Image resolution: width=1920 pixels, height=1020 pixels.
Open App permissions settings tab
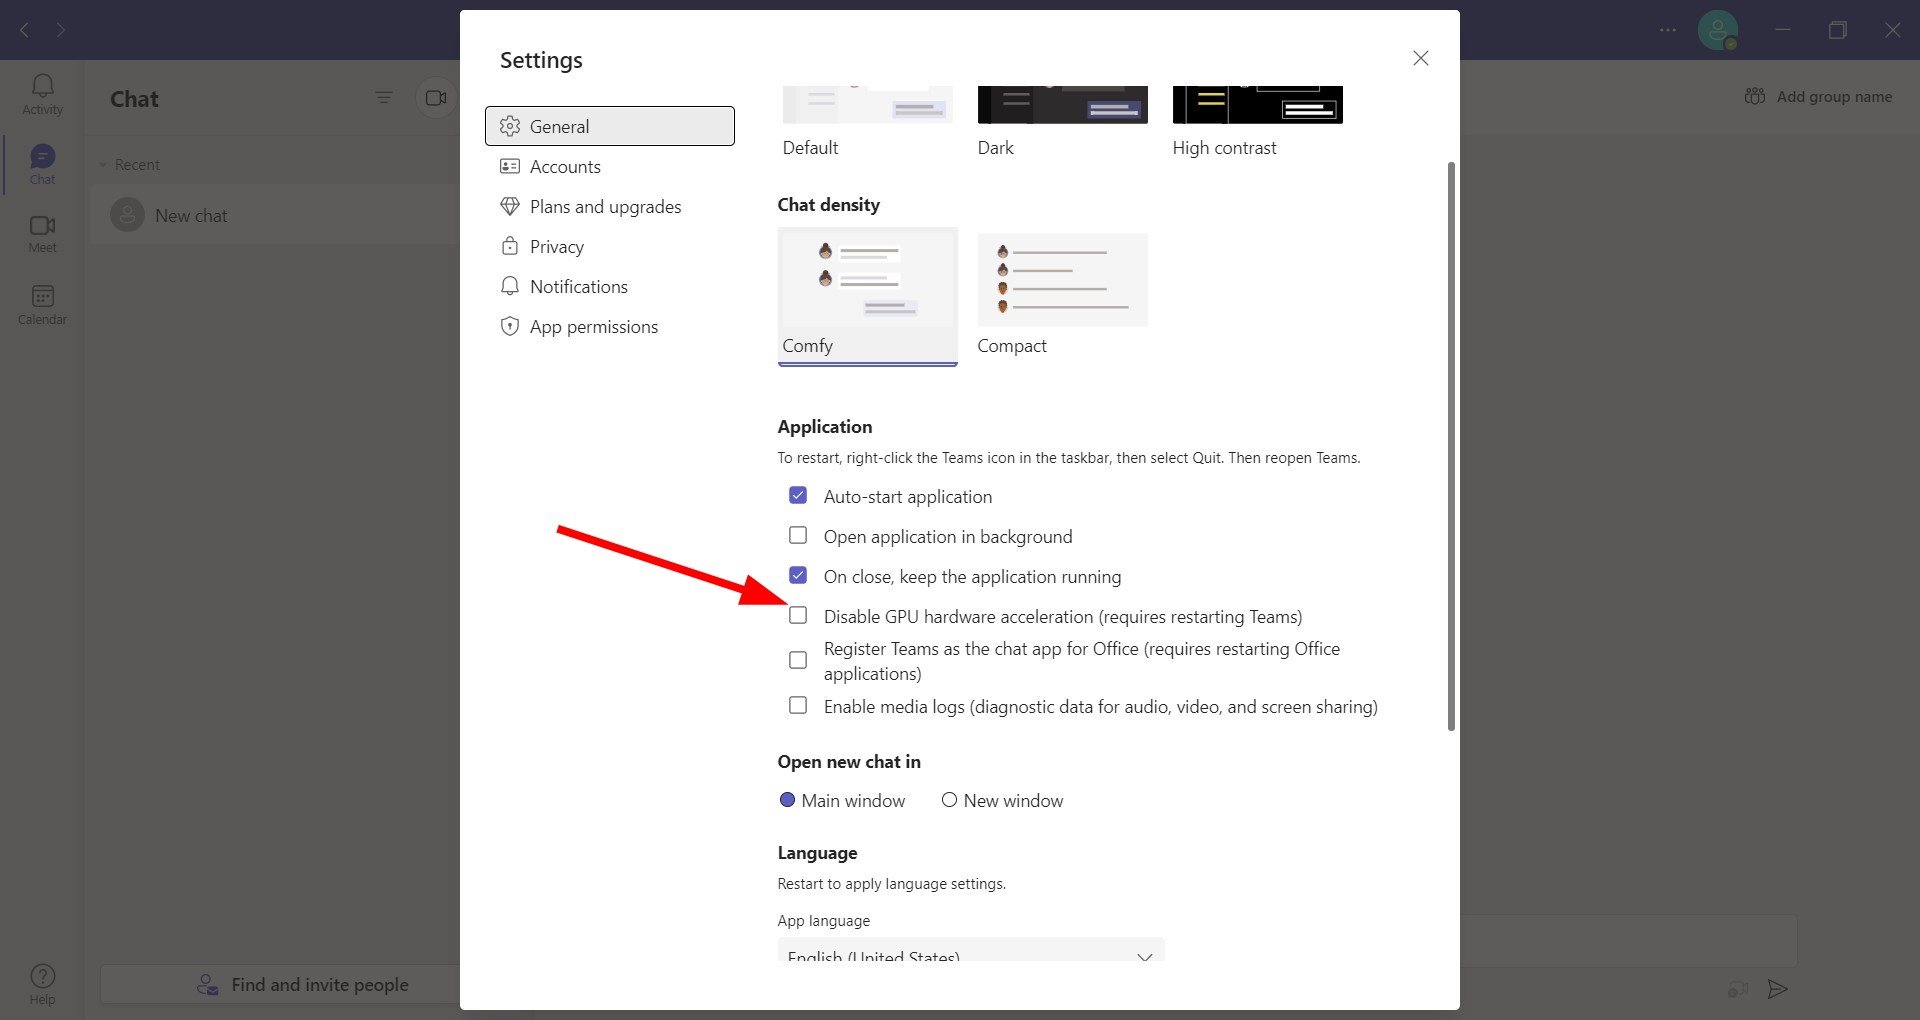[x=610, y=326]
